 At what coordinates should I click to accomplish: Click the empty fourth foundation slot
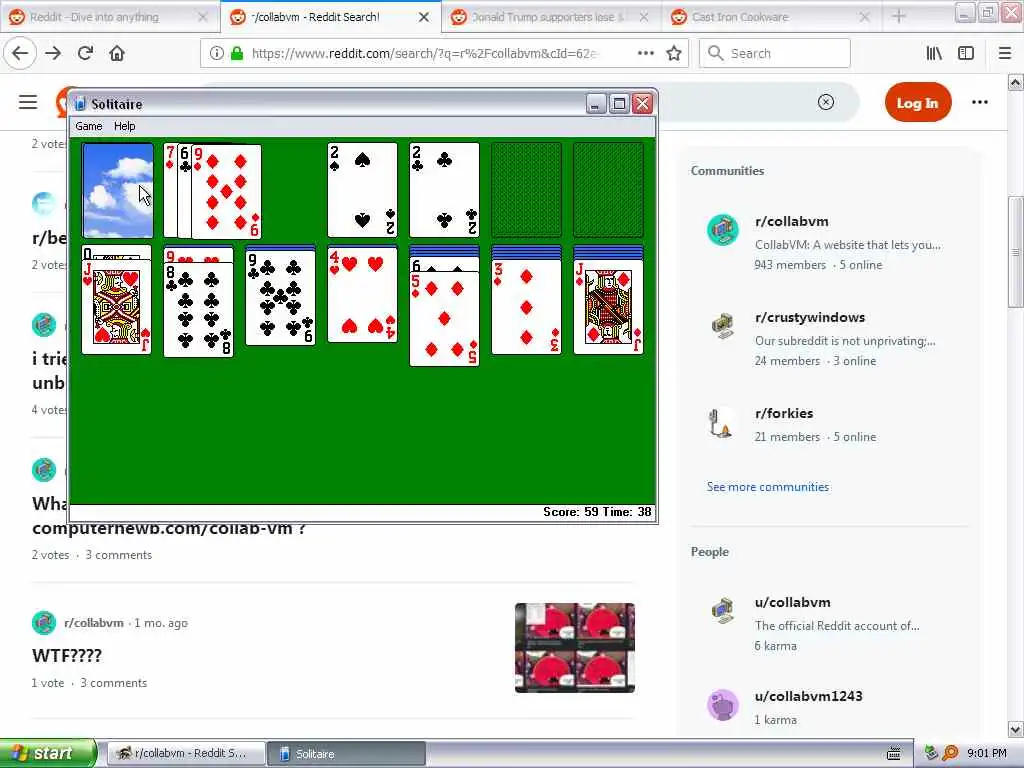pyautogui.click(x=608, y=190)
